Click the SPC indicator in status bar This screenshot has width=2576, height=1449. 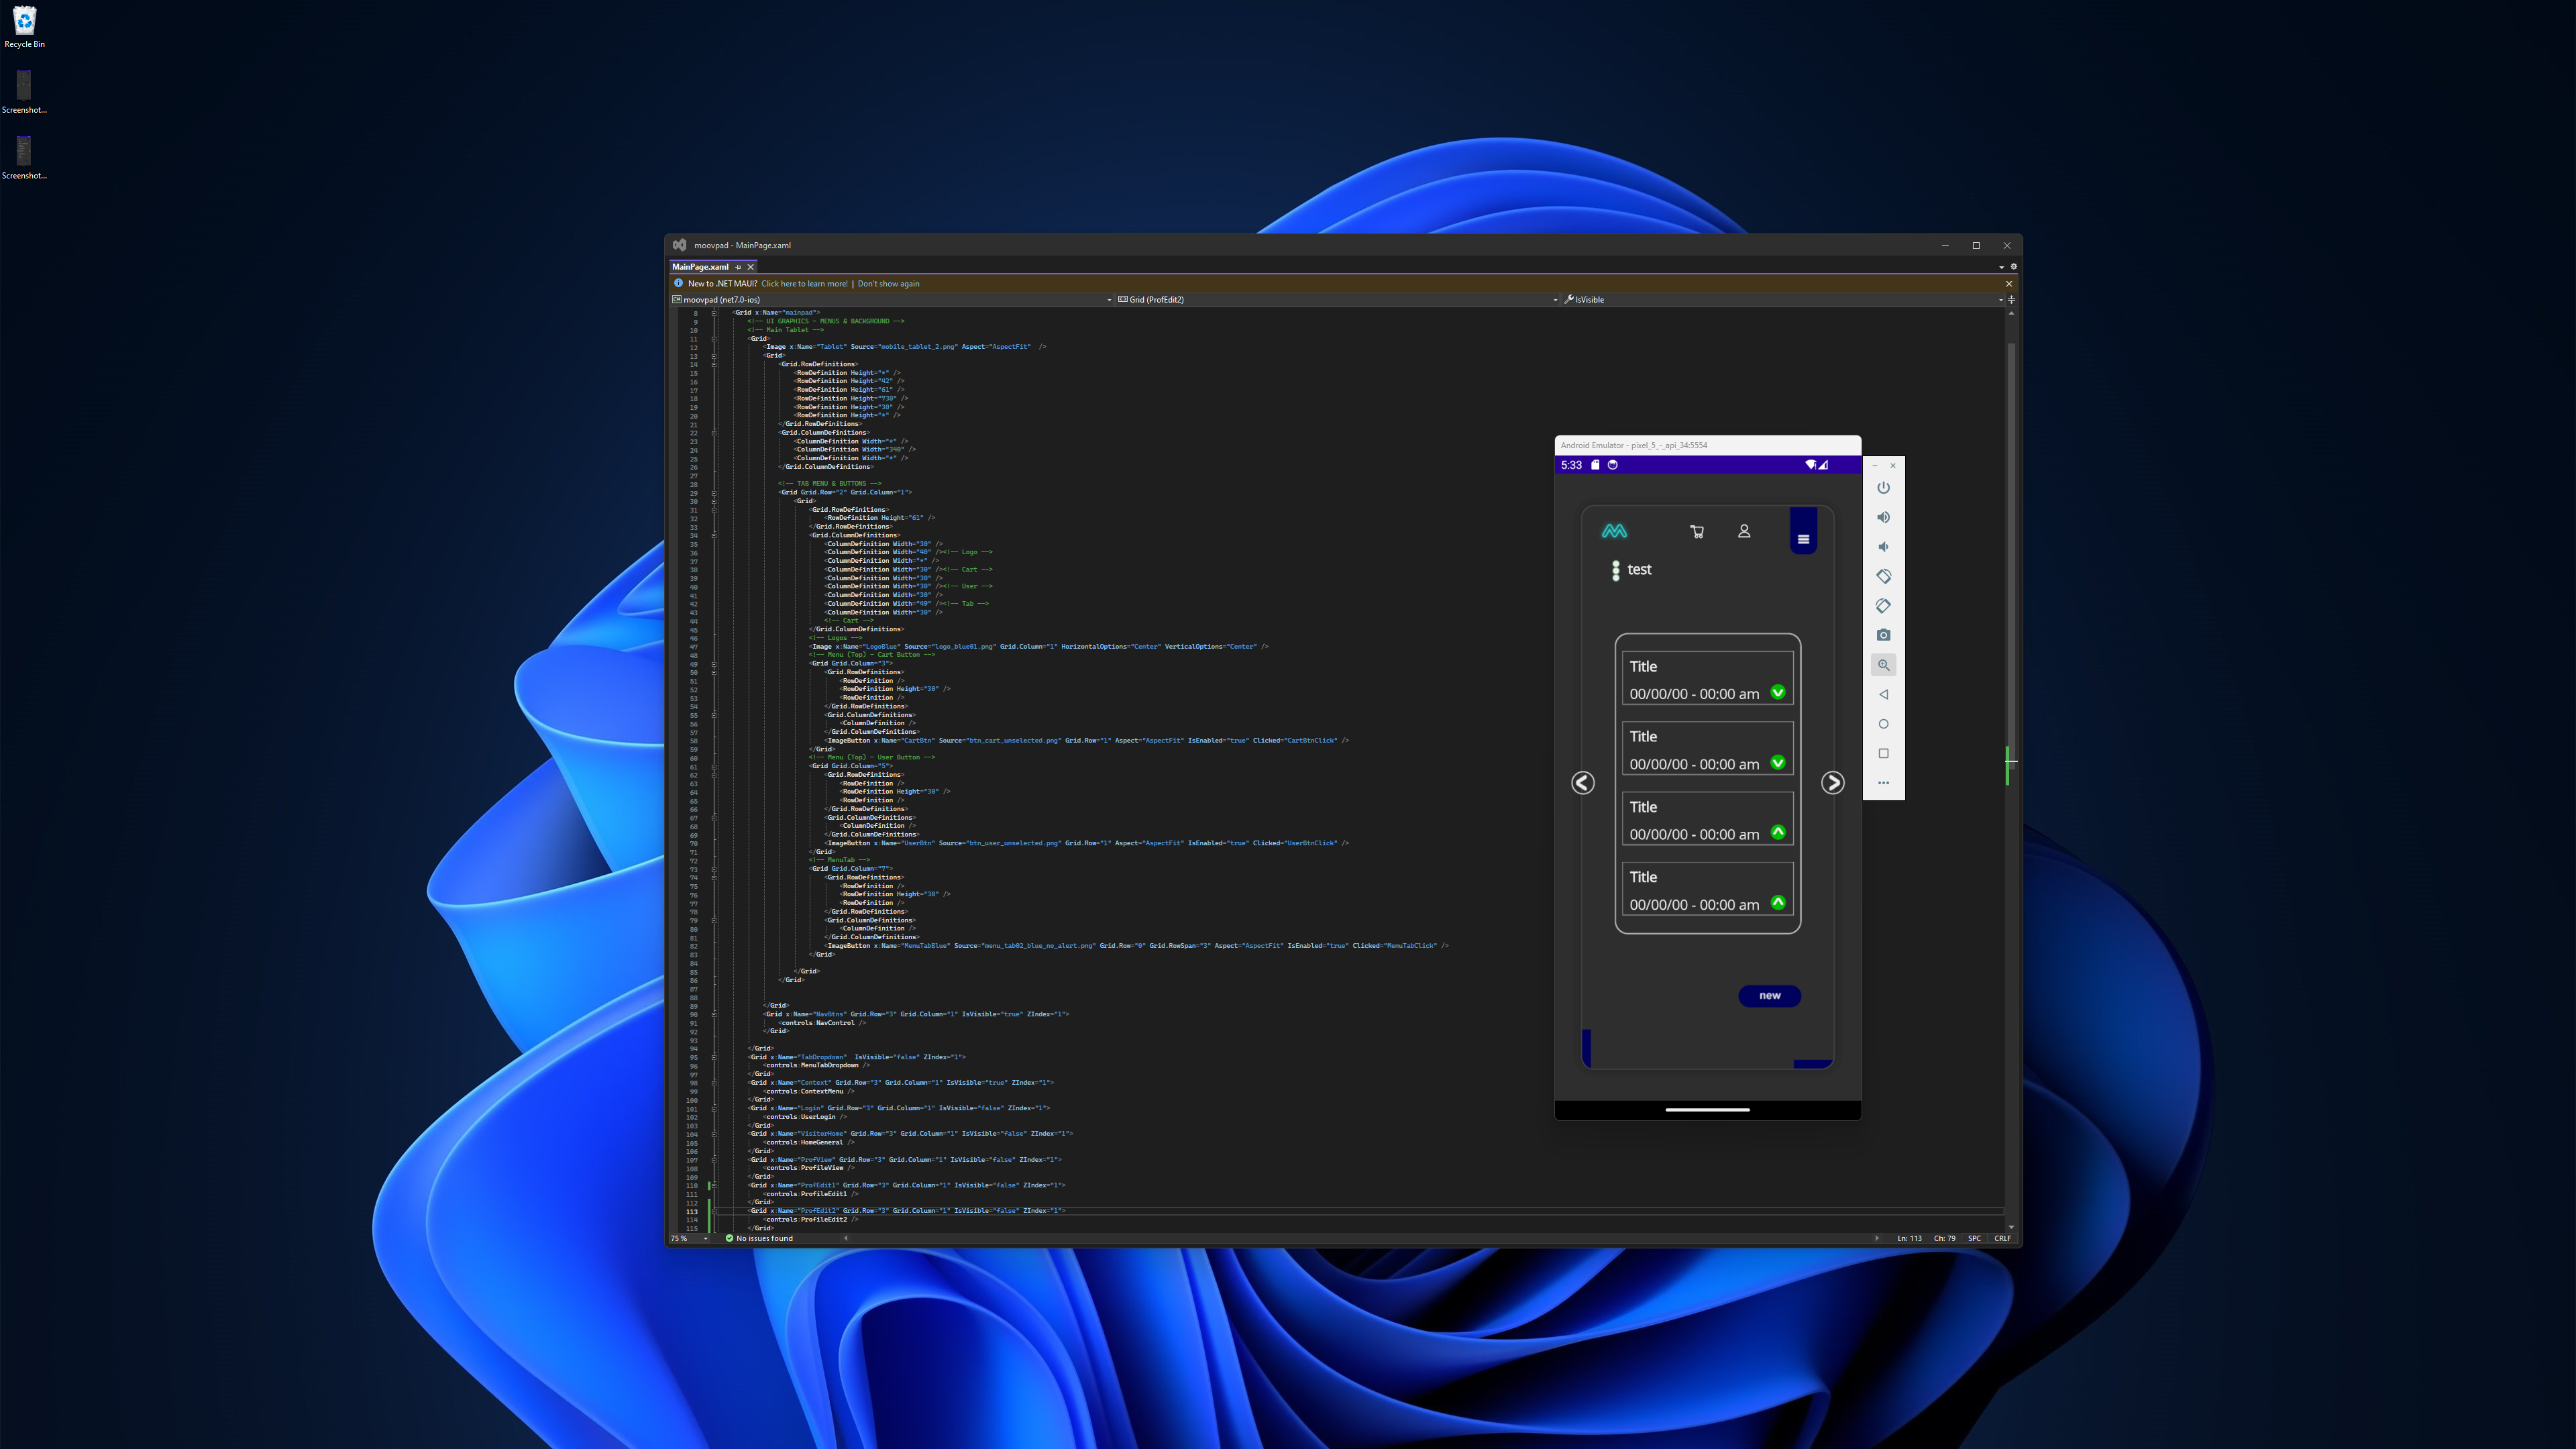[1974, 1238]
